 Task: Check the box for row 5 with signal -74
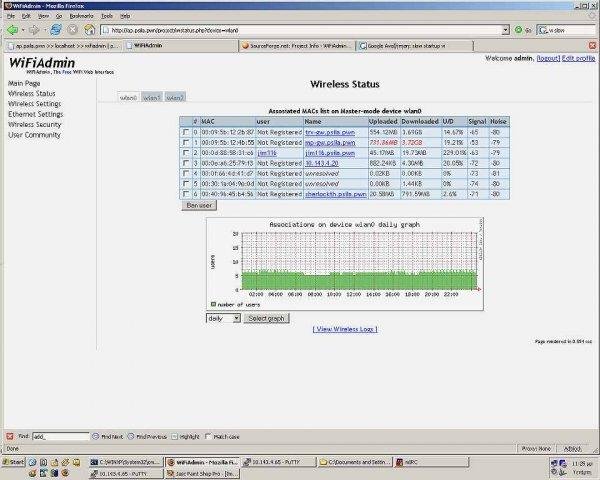tap(186, 184)
